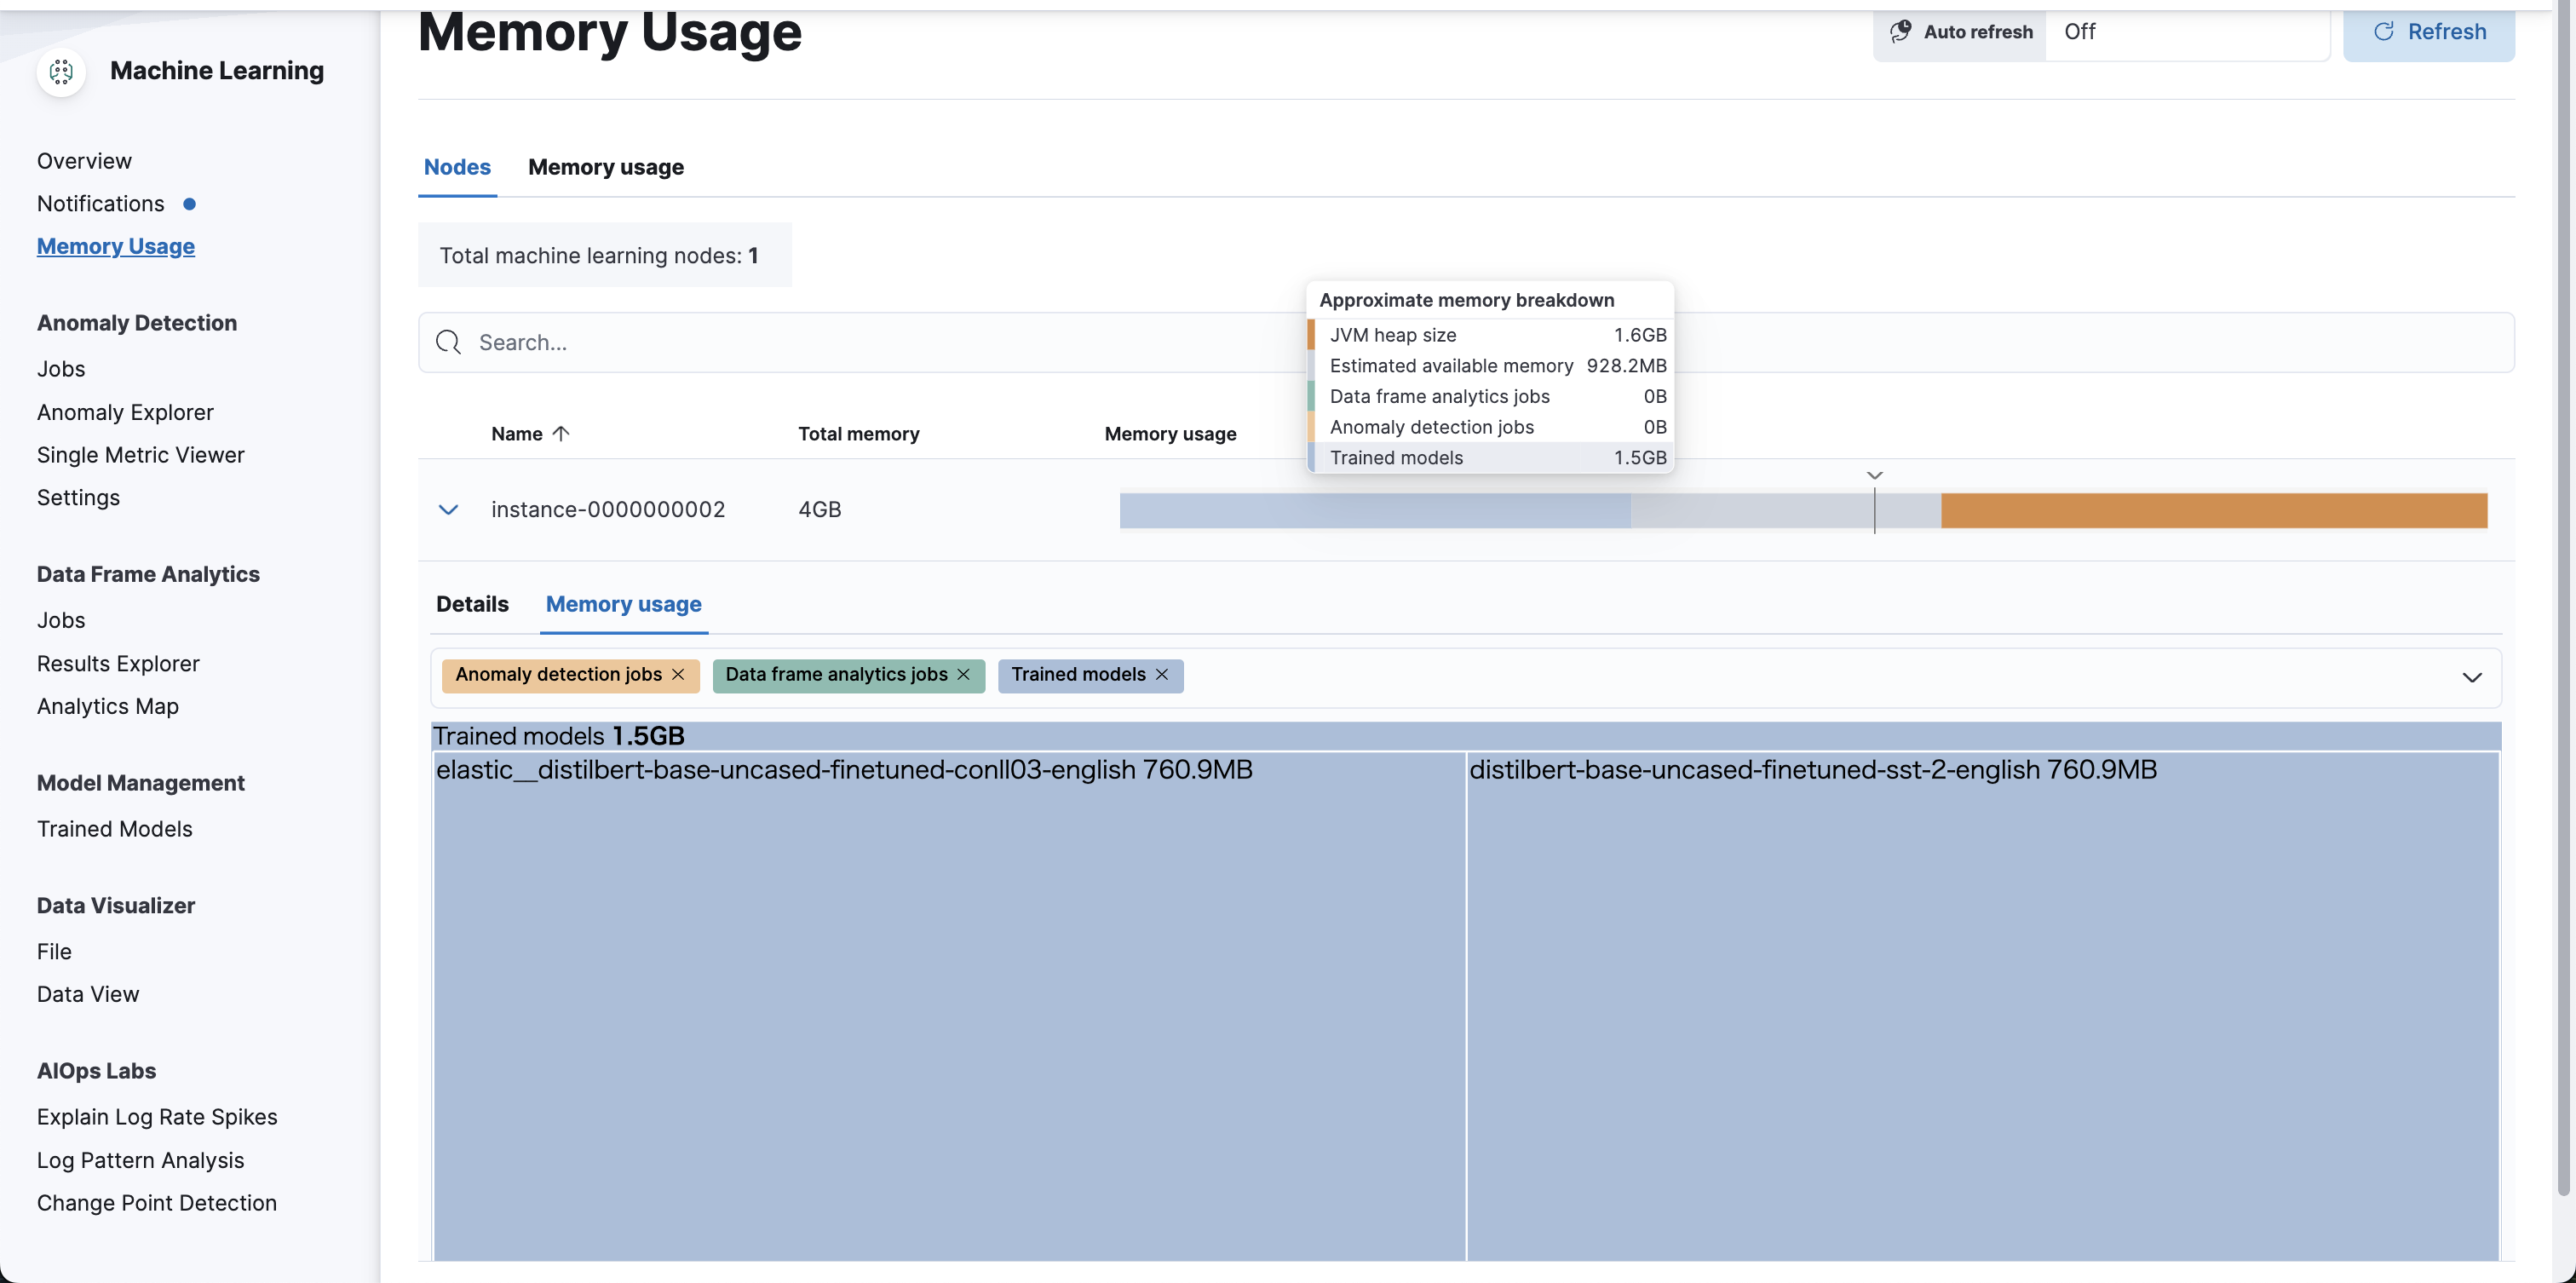
Task: Open Trained Models in the sidebar
Action: [114, 829]
